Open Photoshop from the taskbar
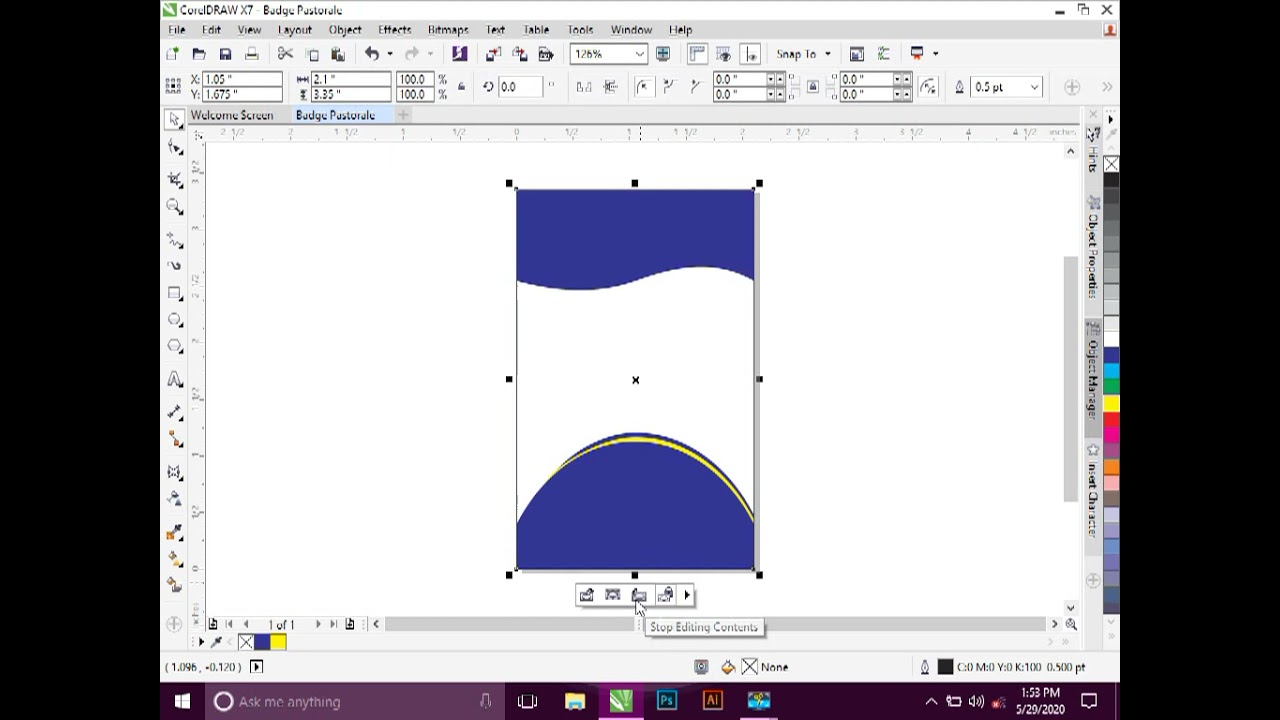Viewport: 1280px width, 720px height. pos(666,702)
